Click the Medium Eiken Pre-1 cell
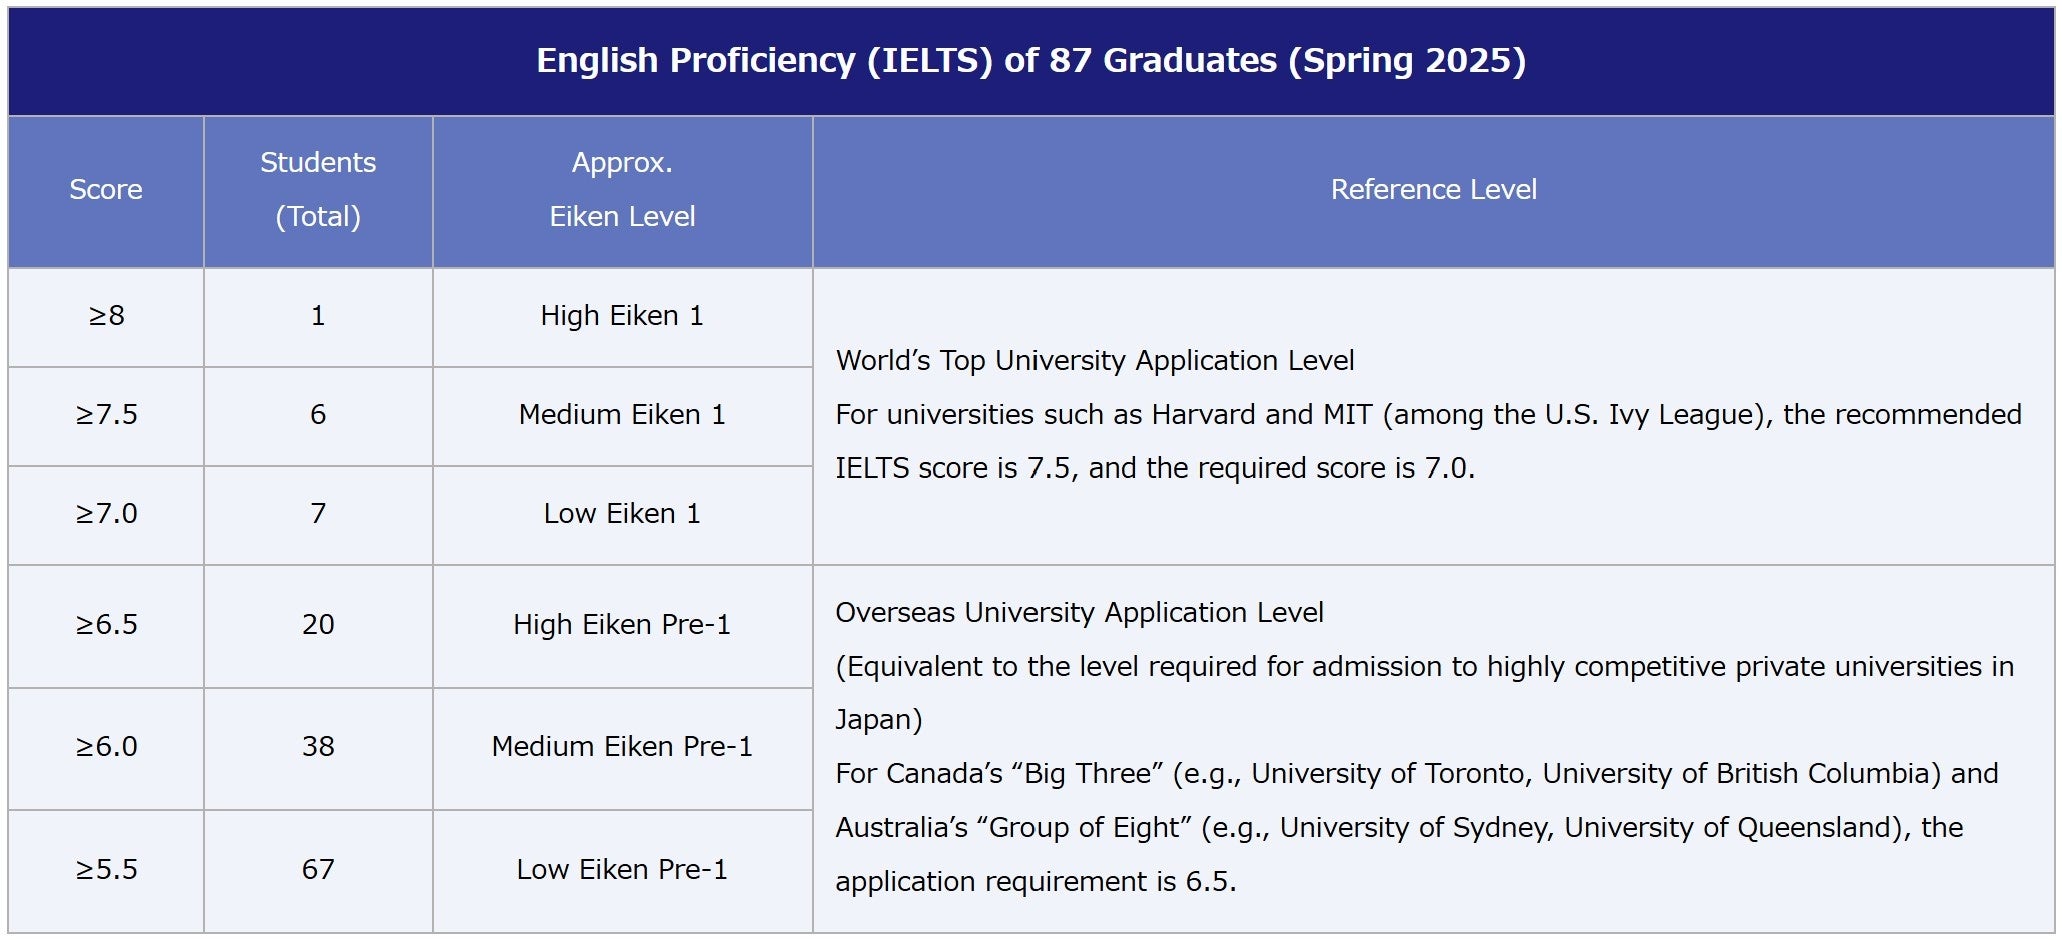 [622, 747]
